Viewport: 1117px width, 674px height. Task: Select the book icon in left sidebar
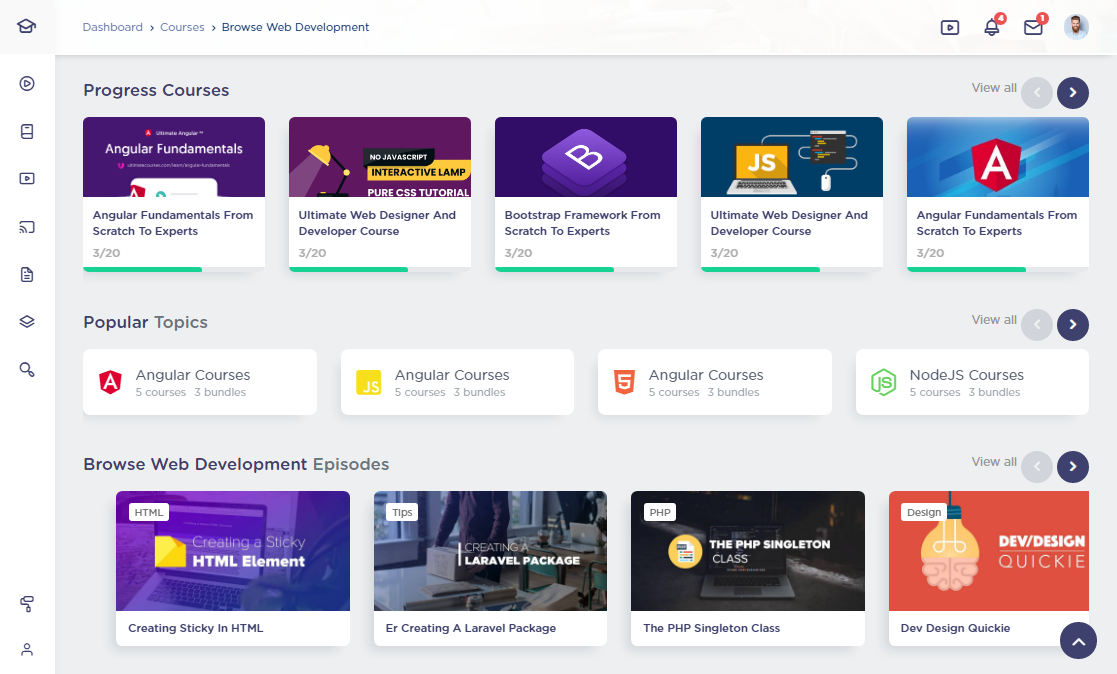pyautogui.click(x=27, y=131)
